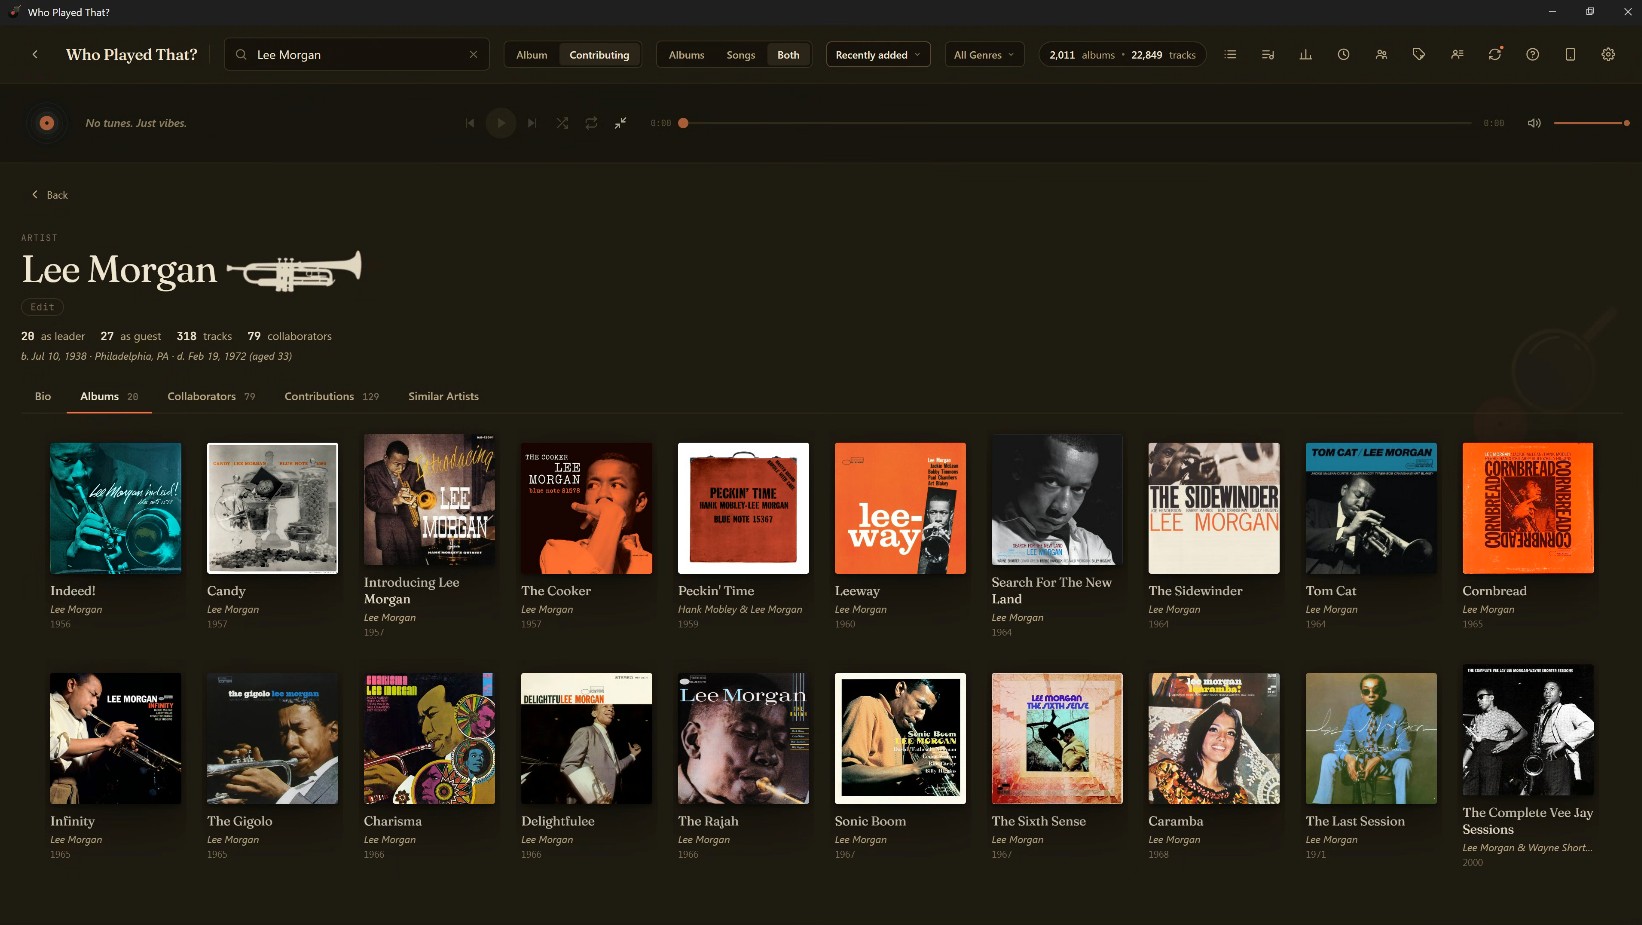The height and width of the screenshot is (925, 1642).
Task: Click the 2,011 albums / 22,849 tracks counter
Action: point(1122,55)
